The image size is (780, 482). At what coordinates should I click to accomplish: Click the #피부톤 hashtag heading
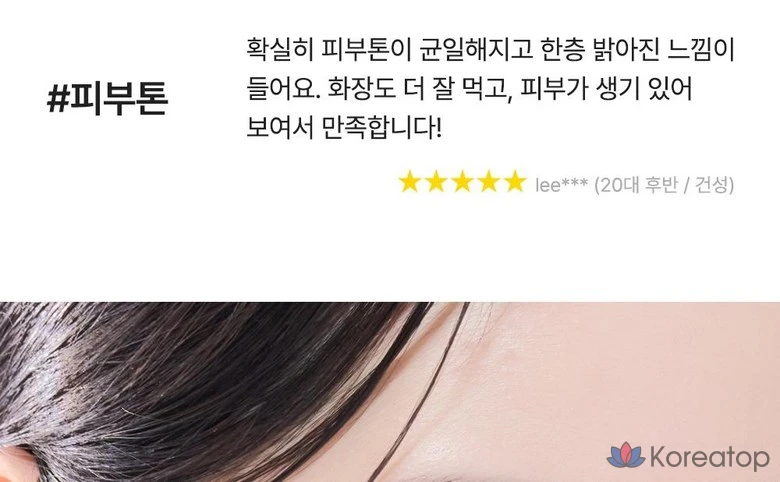pos(107,99)
